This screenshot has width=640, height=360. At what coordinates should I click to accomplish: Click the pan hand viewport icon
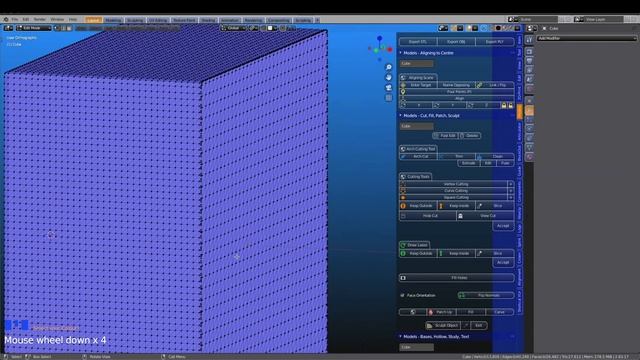click(x=389, y=78)
